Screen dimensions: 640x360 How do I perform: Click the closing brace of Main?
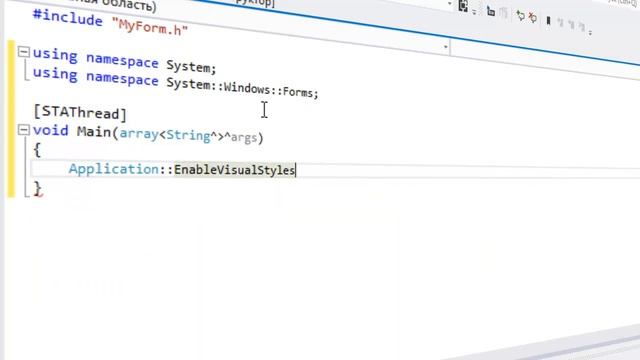pyautogui.click(x=38, y=189)
